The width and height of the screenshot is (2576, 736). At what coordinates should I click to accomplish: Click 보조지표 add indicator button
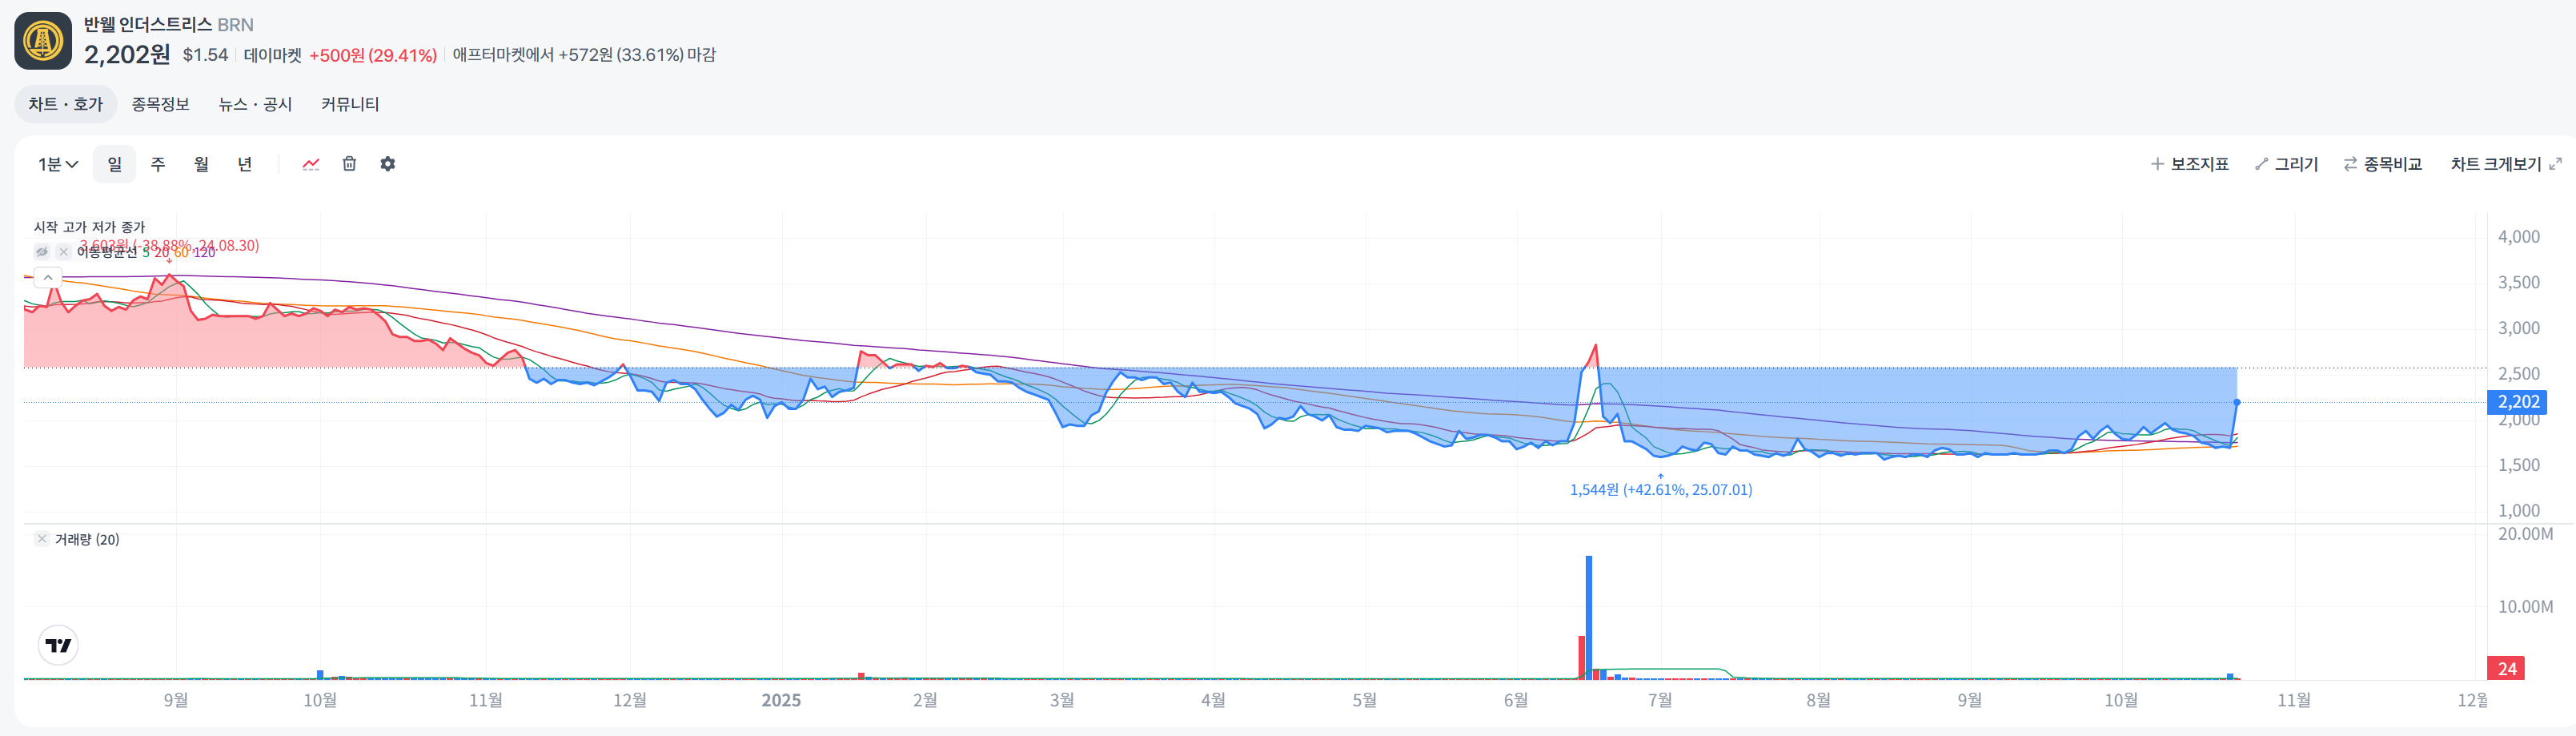point(2190,164)
